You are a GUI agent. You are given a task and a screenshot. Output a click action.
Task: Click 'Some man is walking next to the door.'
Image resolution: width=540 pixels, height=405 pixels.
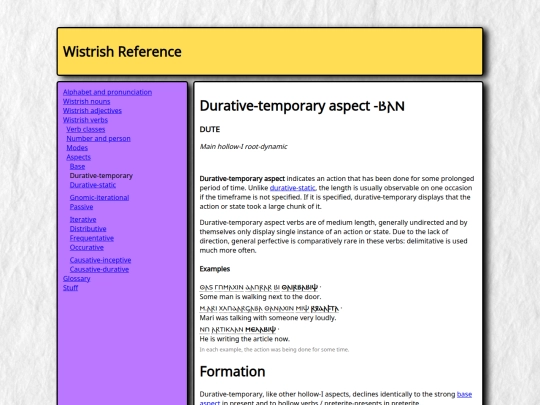click(x=260, y=297)
